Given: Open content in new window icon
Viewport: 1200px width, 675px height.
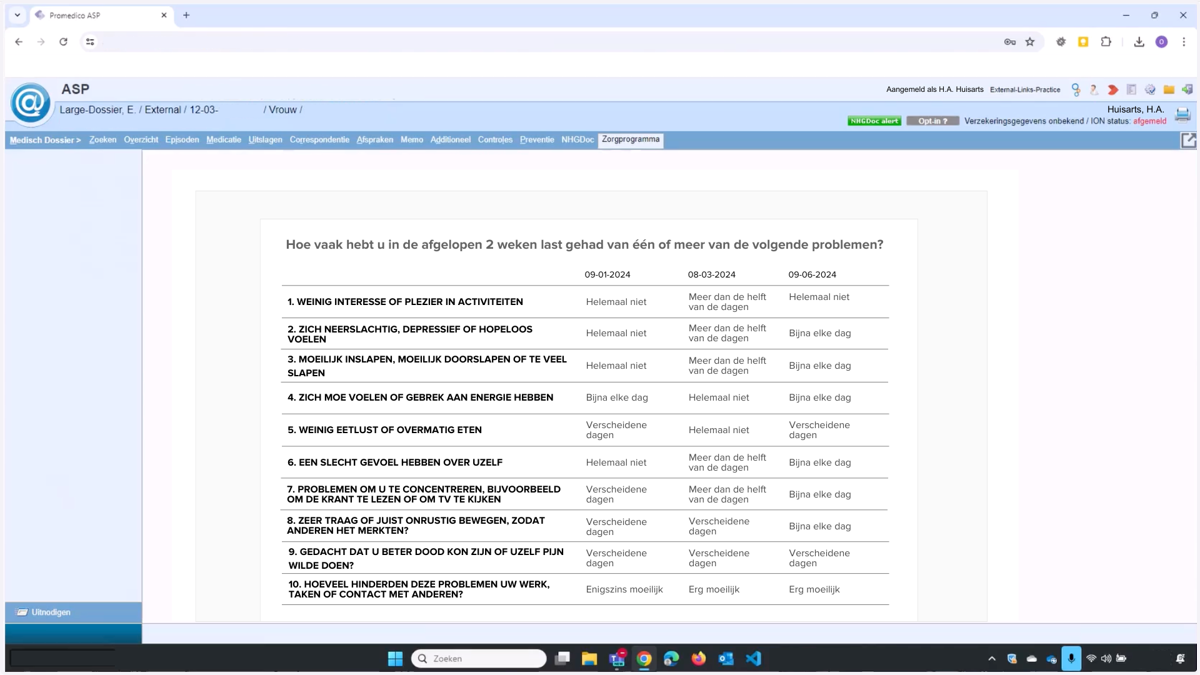Looking at the screenshot, I should 1188,141.
